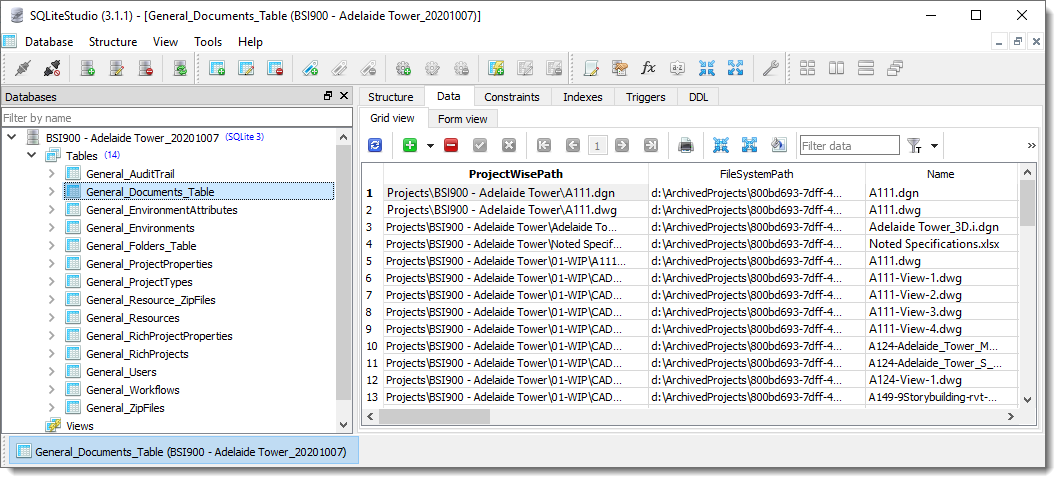1061x483 pixels.
Task: Click the Remove database icon
Action: 145,68
